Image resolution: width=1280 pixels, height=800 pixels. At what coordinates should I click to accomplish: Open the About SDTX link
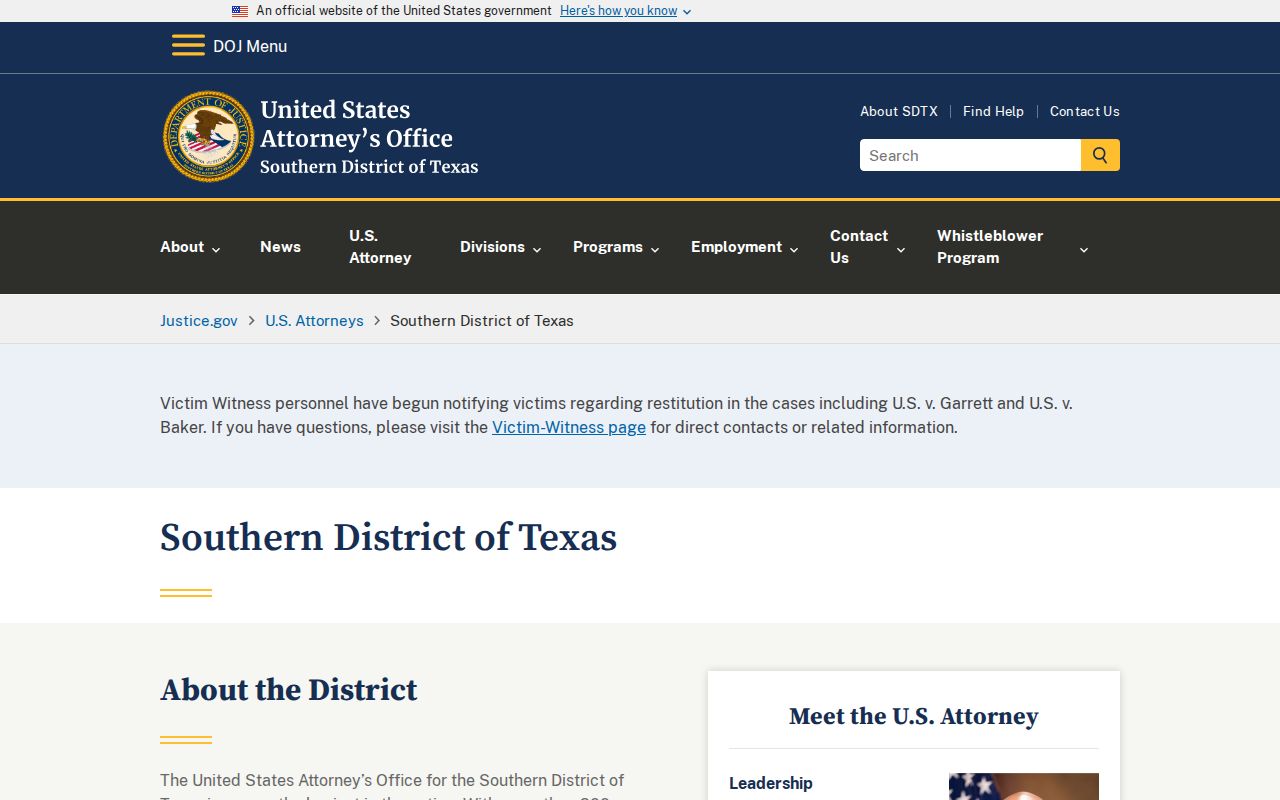(899, 111)
